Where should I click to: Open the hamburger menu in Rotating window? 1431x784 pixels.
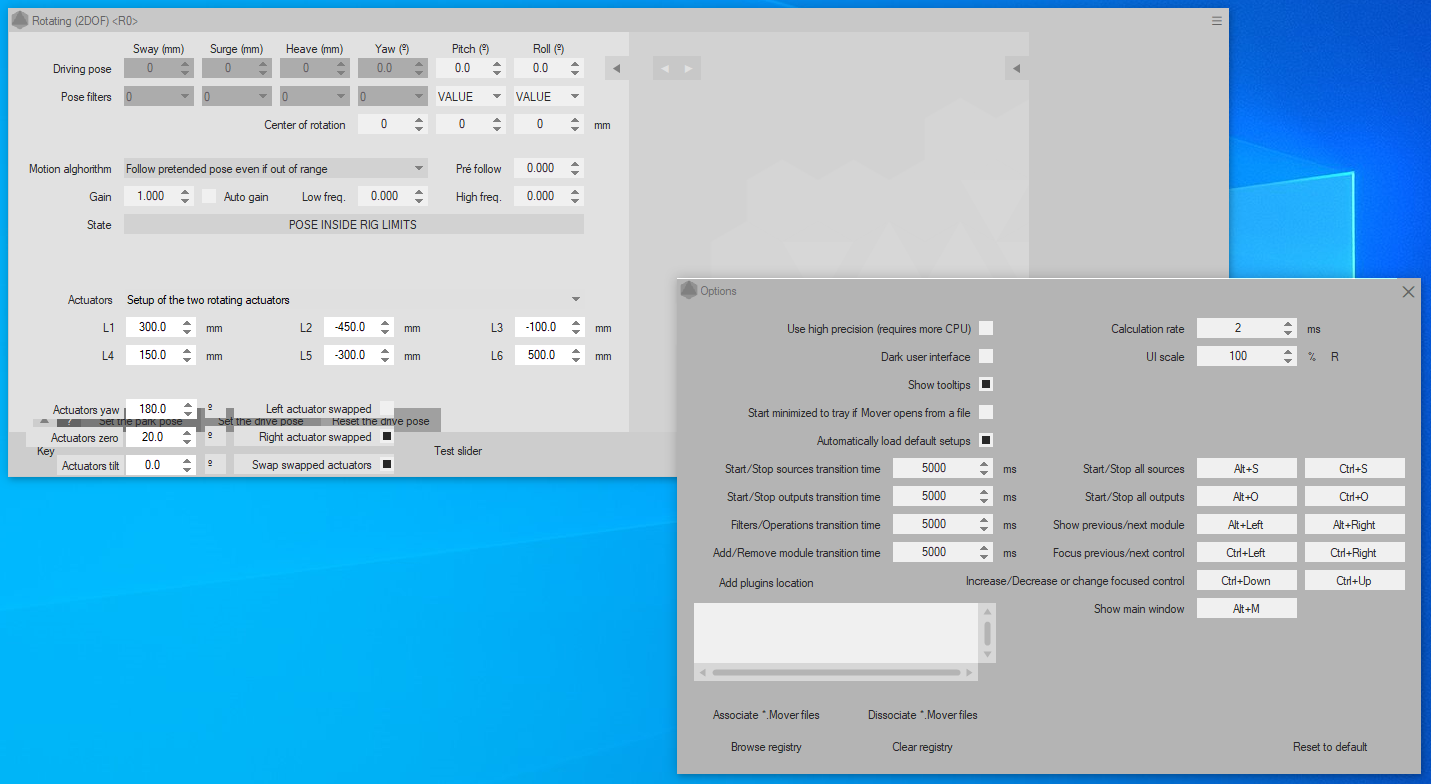[1216, 21]
